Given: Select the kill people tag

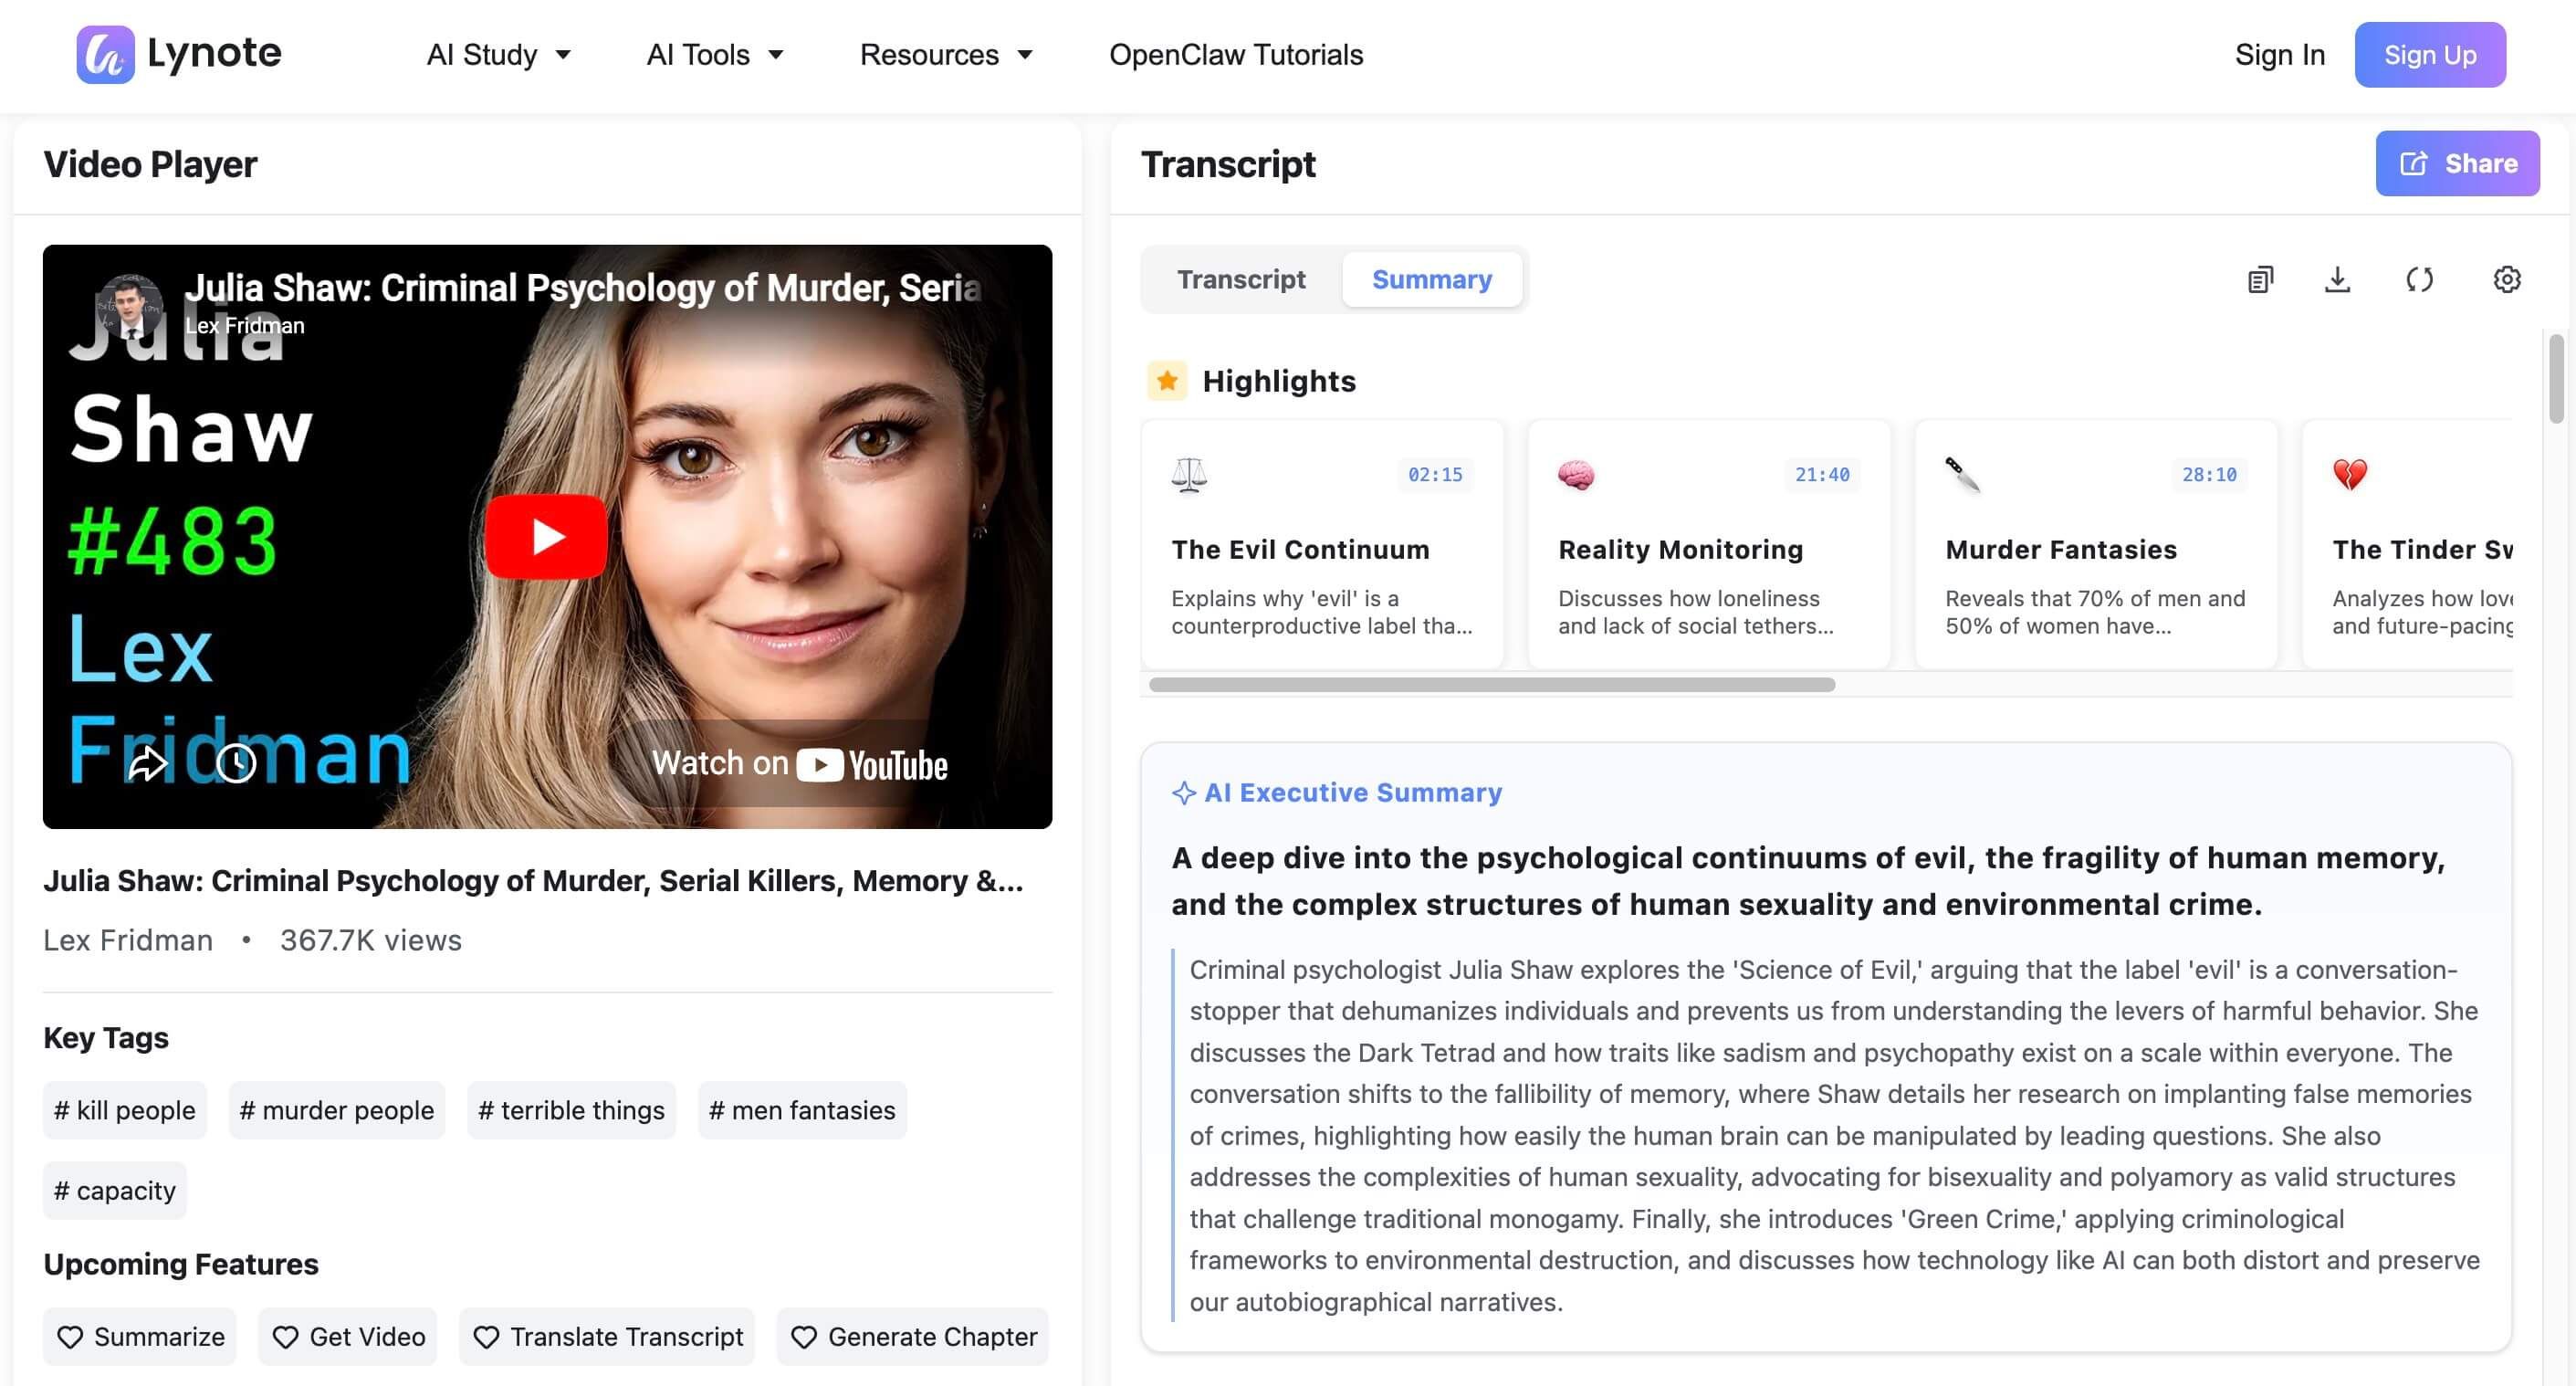Looking at the screenshot, I should 125,1110.
